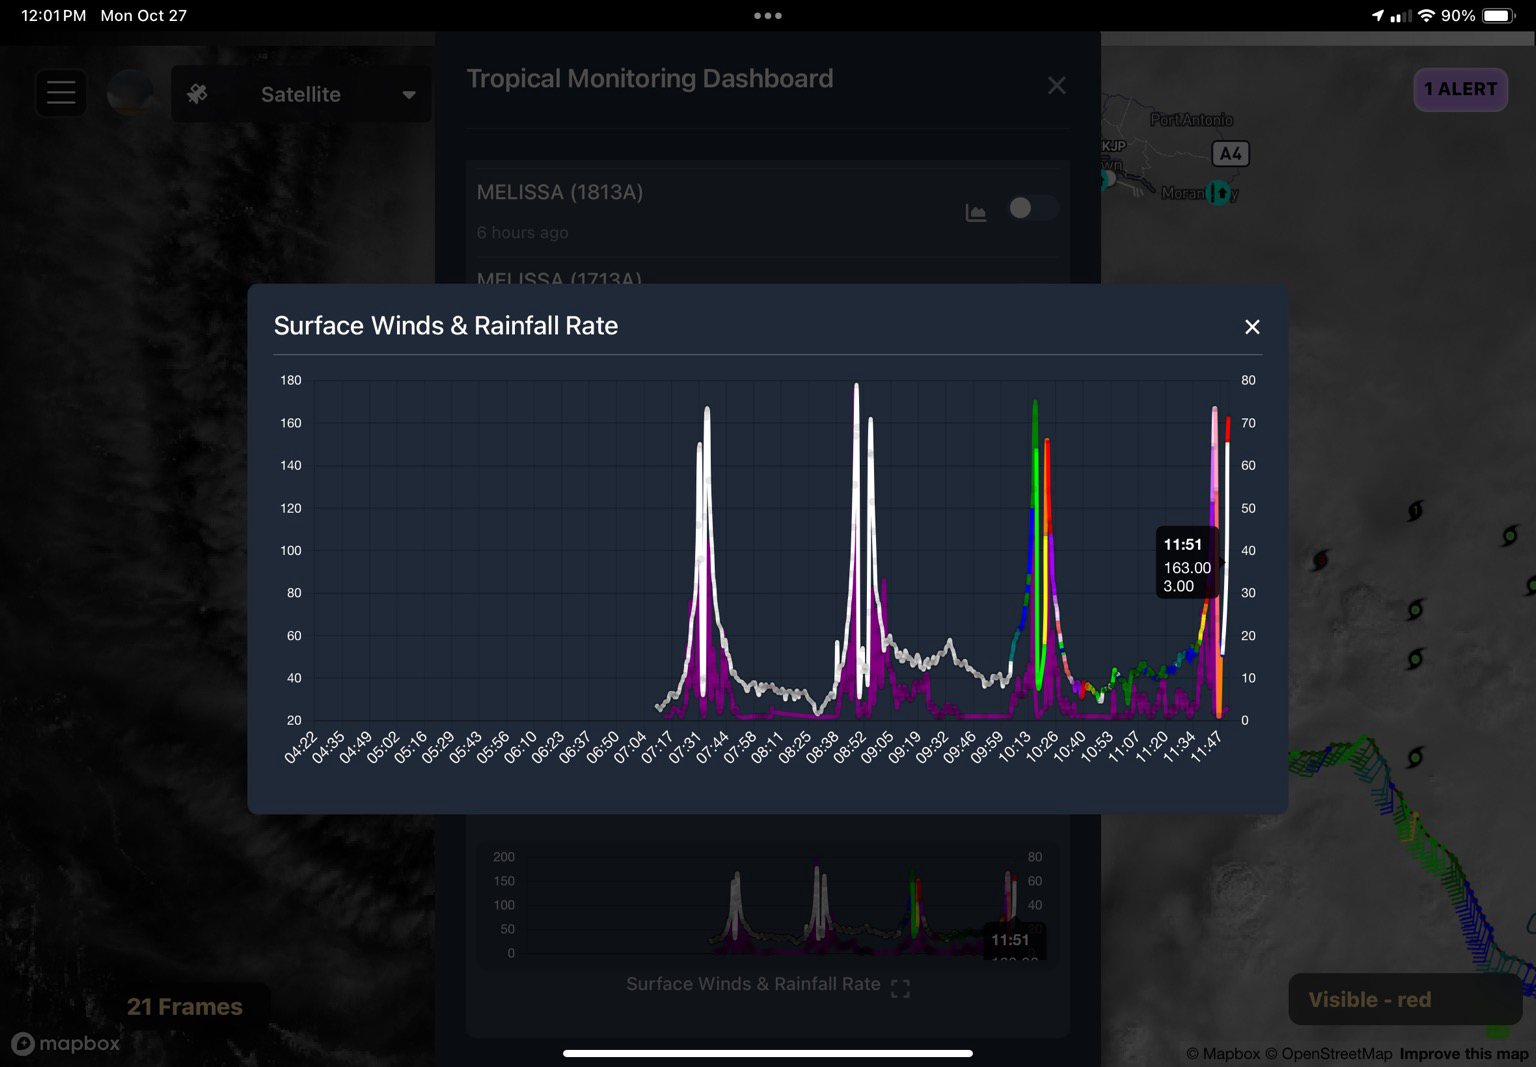Open the hamburger menu

coord(61,93)
